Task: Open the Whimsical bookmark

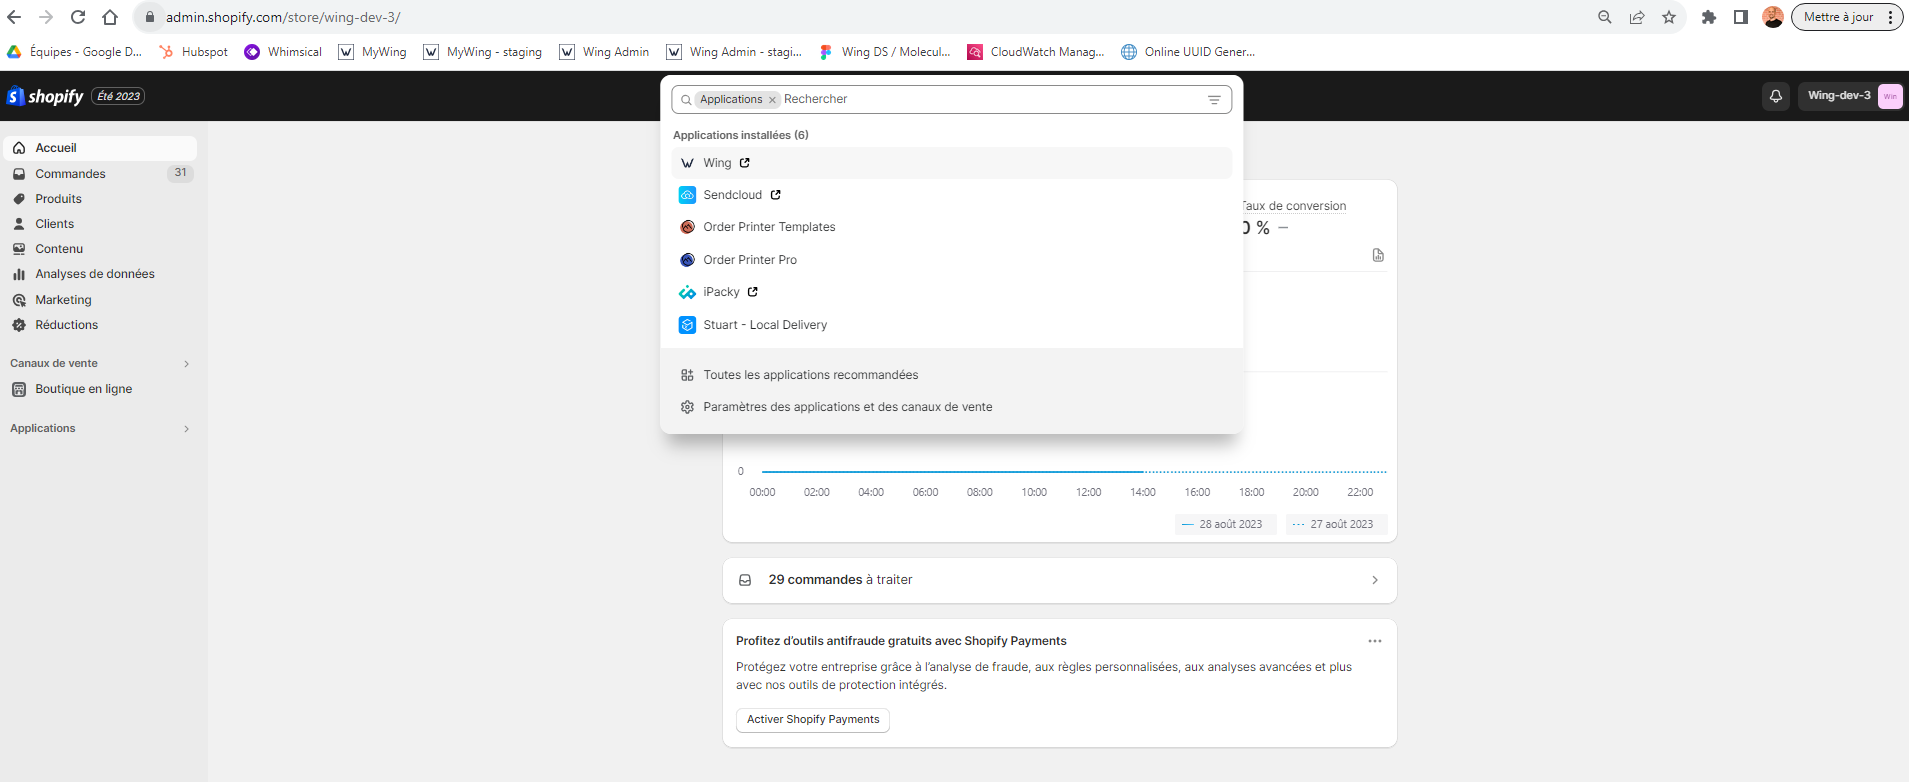Action: click(x=284, y=52)
